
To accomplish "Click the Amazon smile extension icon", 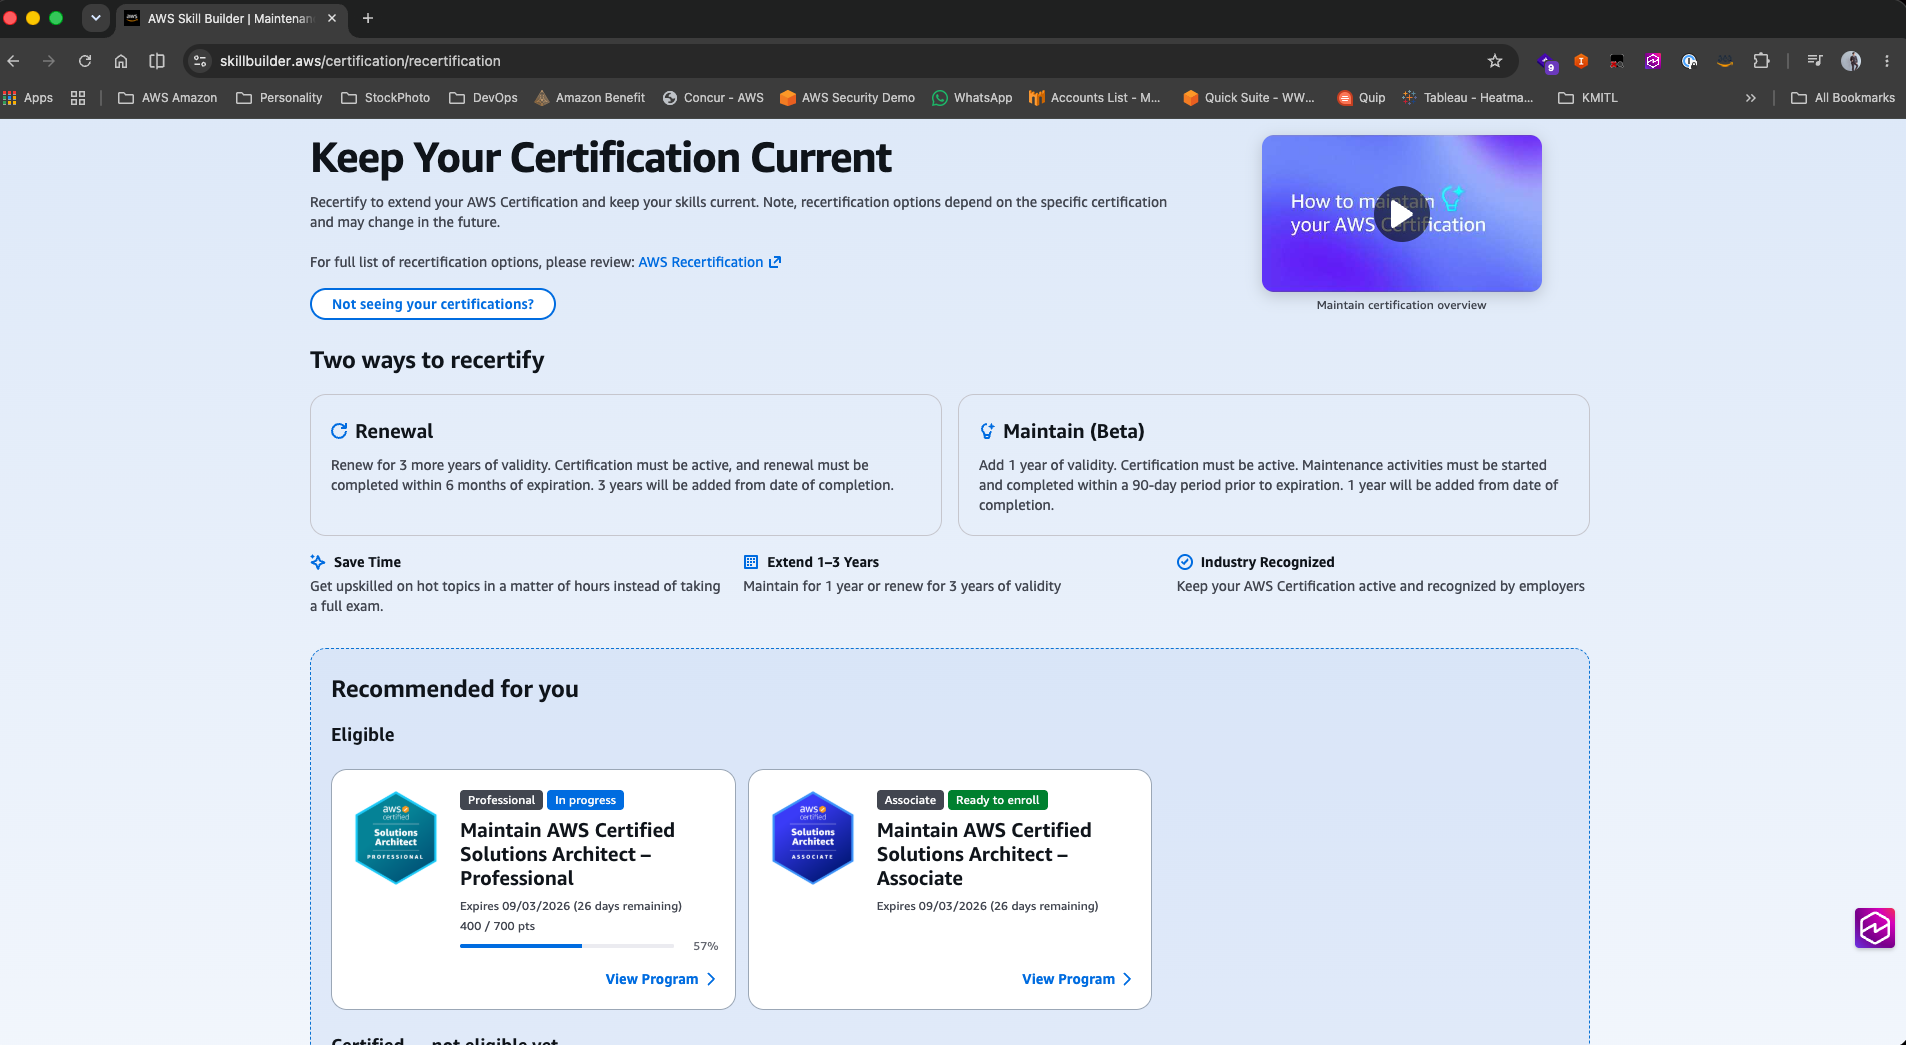I will click(x=1725, y=61).
